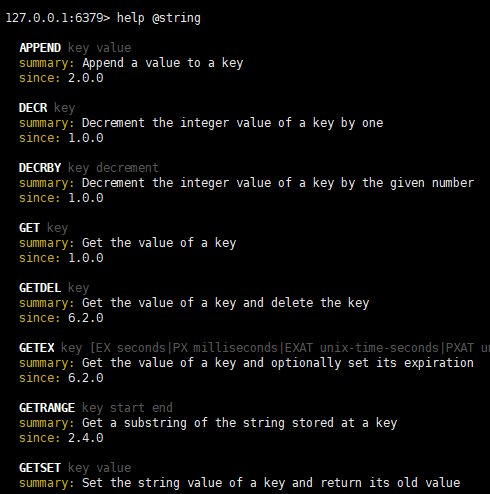Select the GETSET command name
Viewport: 490px width, 494px height.
[40, 468]
